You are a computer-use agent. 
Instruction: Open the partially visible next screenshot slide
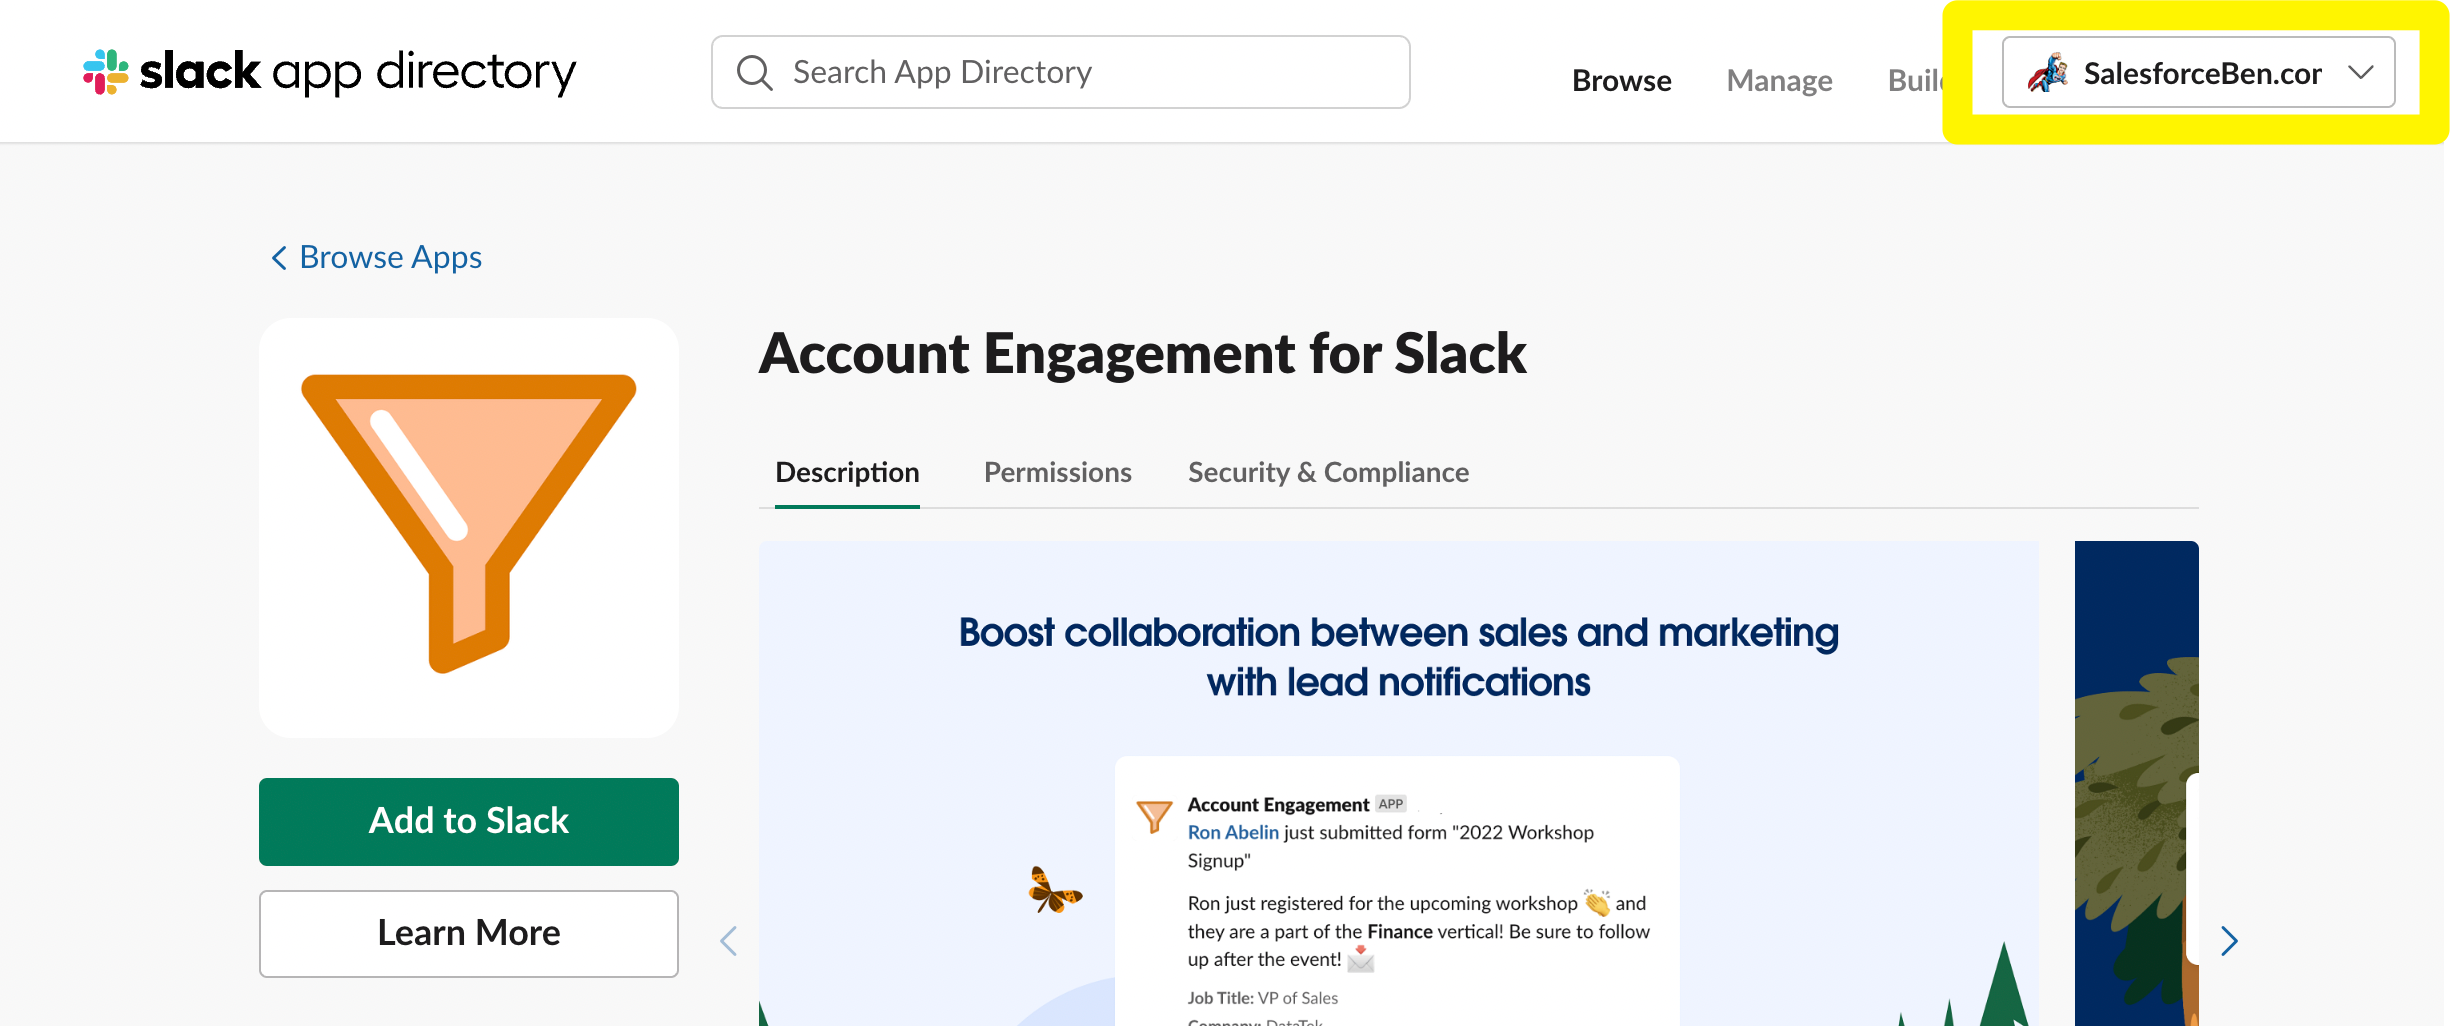click(x=2137, y=784)
